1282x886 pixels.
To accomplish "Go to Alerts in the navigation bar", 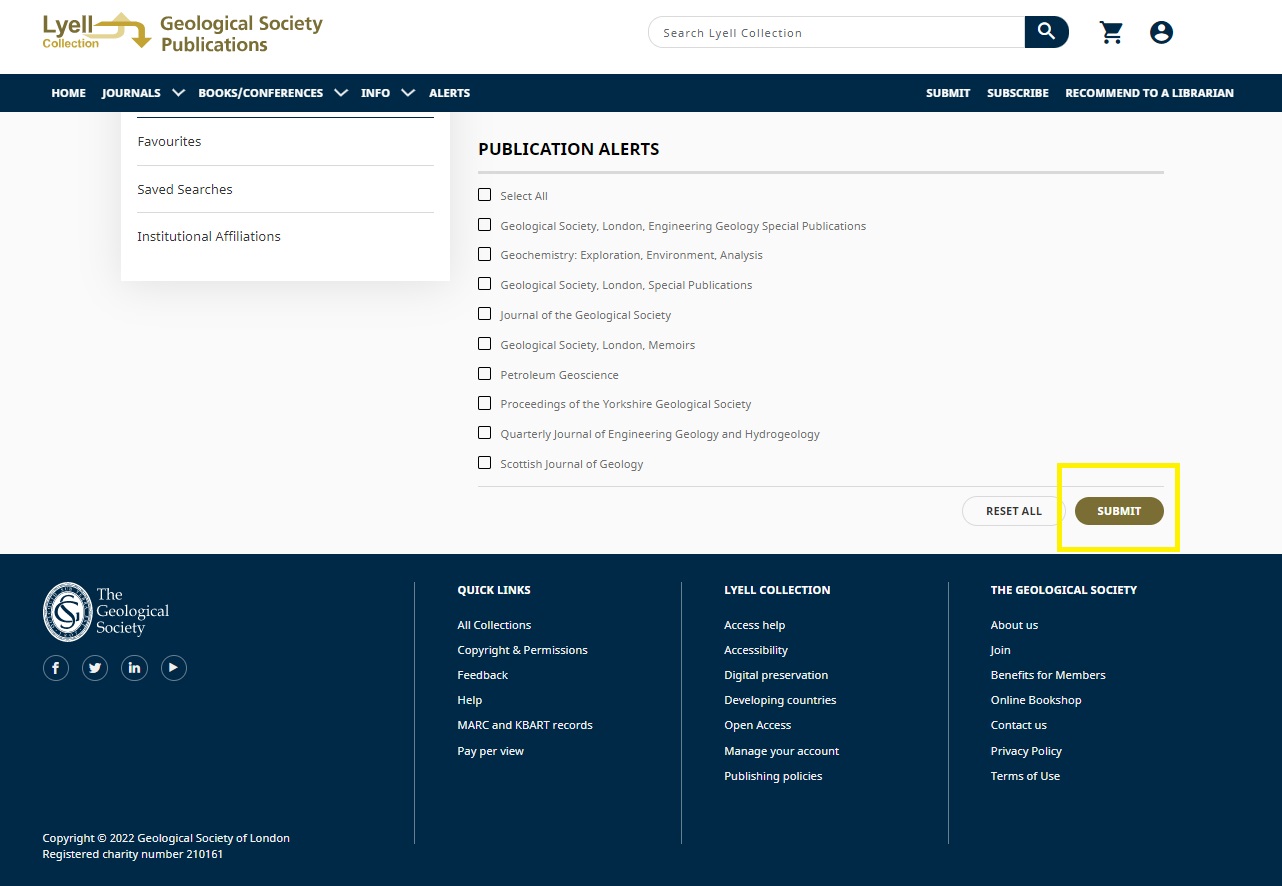I will 449,93.
